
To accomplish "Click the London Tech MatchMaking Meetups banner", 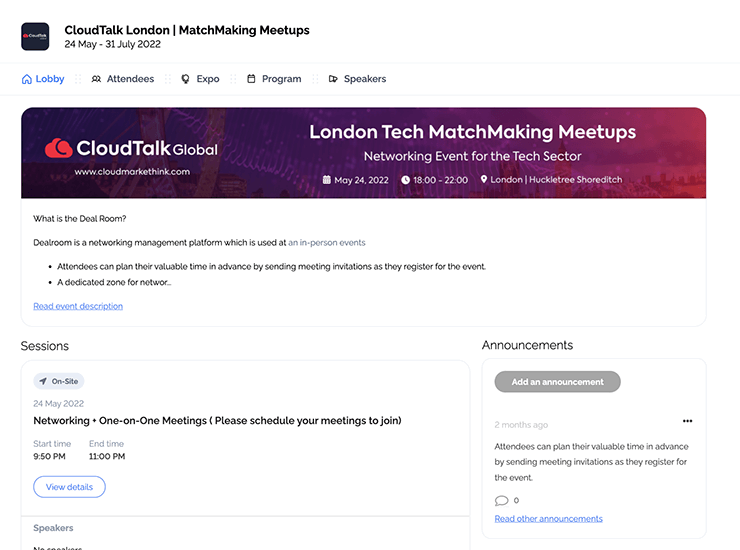I will pos(472,132).
